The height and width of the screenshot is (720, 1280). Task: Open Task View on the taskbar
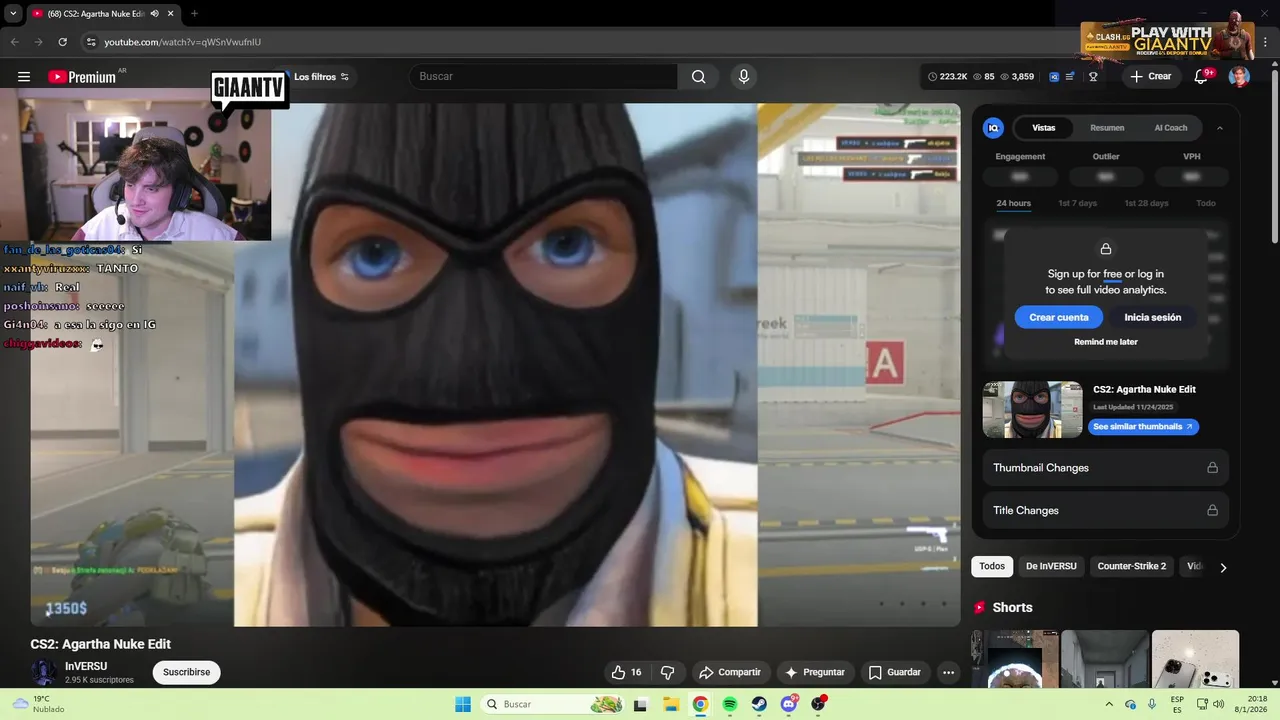[x=640, y=704]
